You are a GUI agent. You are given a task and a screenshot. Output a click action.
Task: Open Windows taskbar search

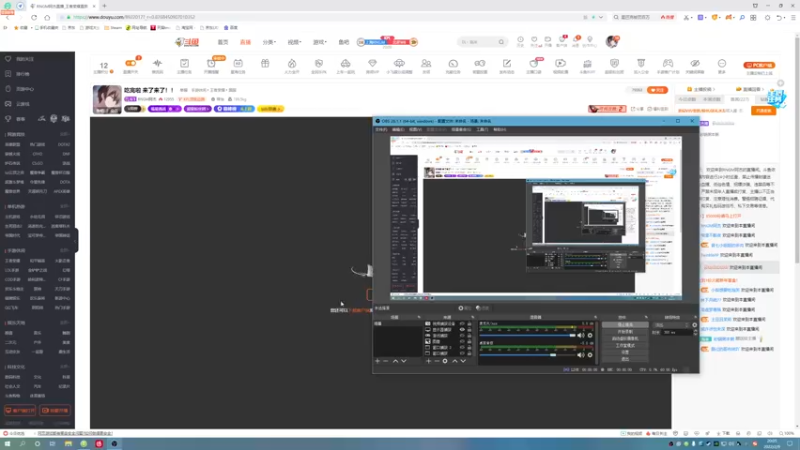(22, 444)
